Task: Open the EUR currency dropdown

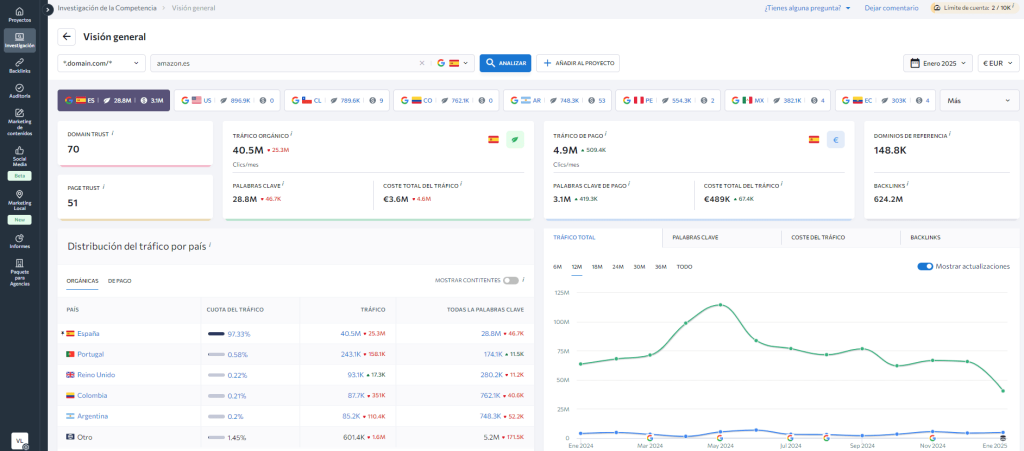Action: pyautogui.click(x=998, y=63)
